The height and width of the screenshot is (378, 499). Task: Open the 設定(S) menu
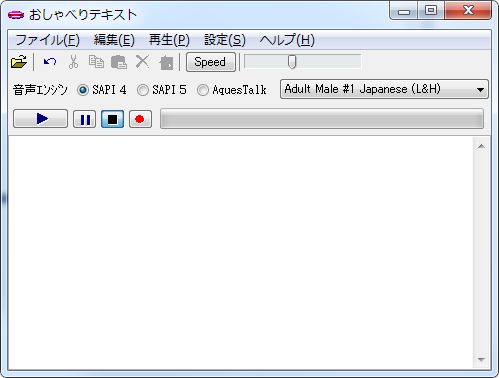225,40
